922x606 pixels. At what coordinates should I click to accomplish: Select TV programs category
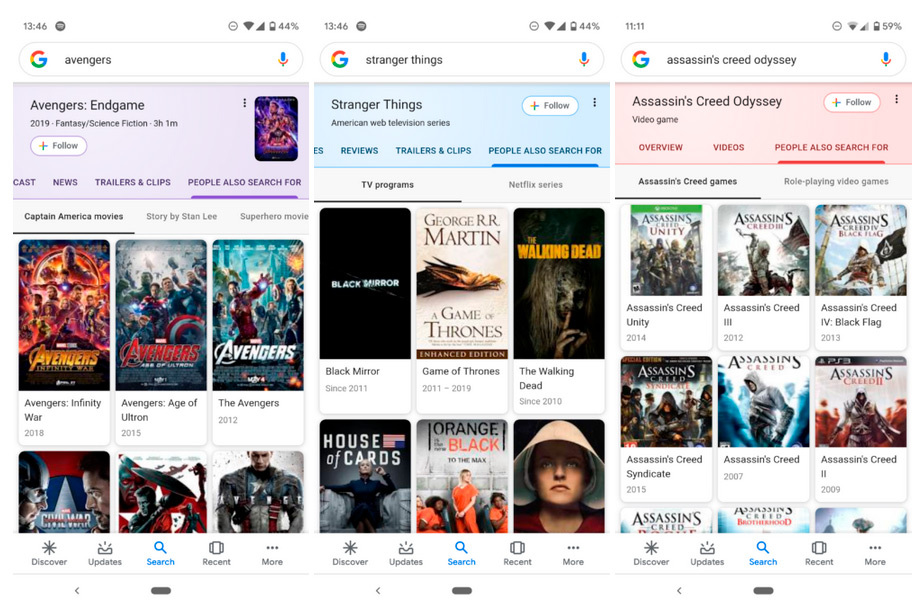pyautogui.click(x=387, y=185)
